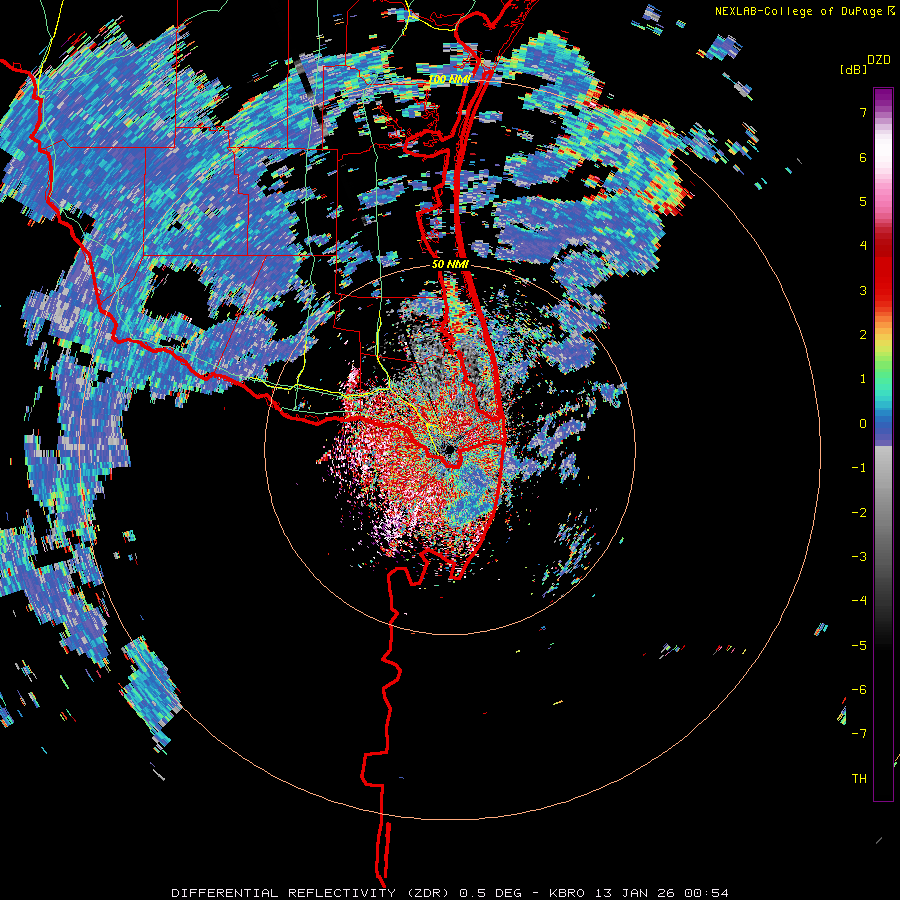Click the -1 value on the ZDR scale
This screenshot has width=900, height=900.
tap(859, 468)
